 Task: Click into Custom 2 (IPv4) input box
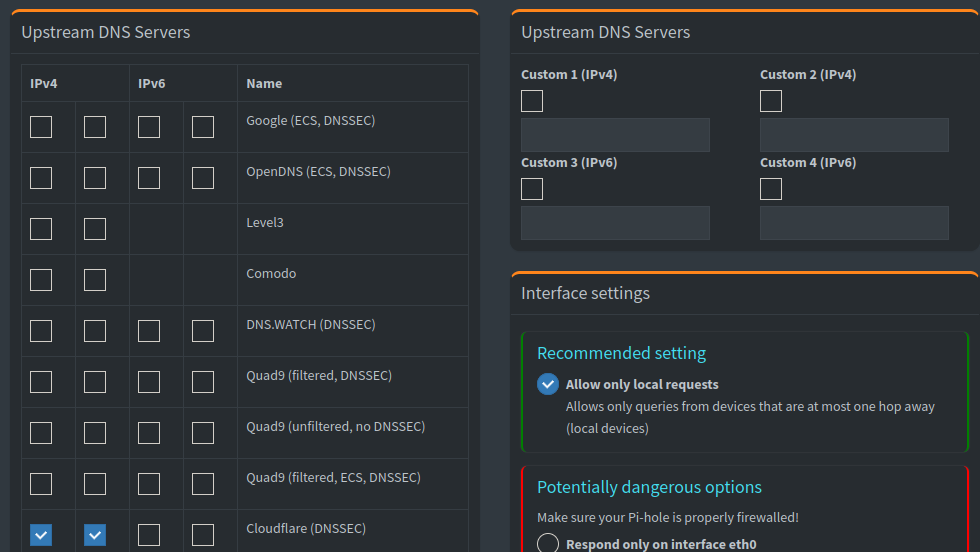(x=854, y=135)
